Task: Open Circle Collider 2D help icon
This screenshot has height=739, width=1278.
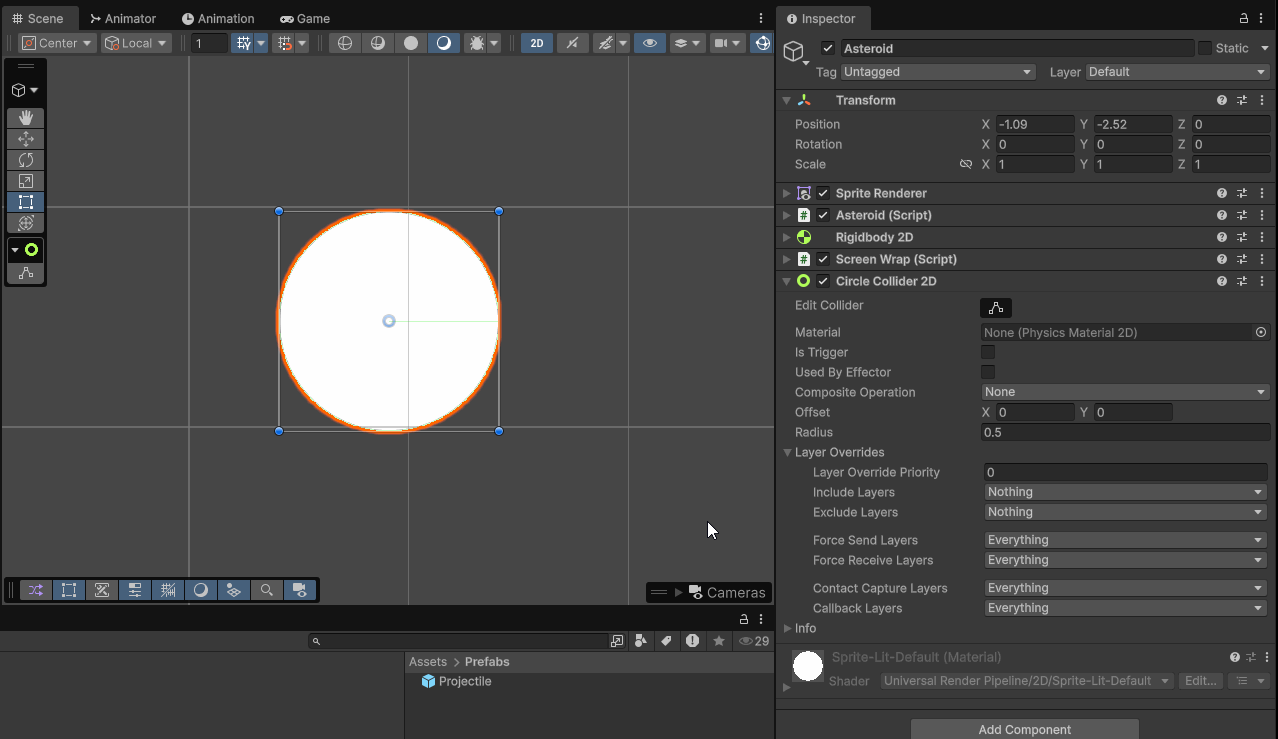Action: 1222,281
